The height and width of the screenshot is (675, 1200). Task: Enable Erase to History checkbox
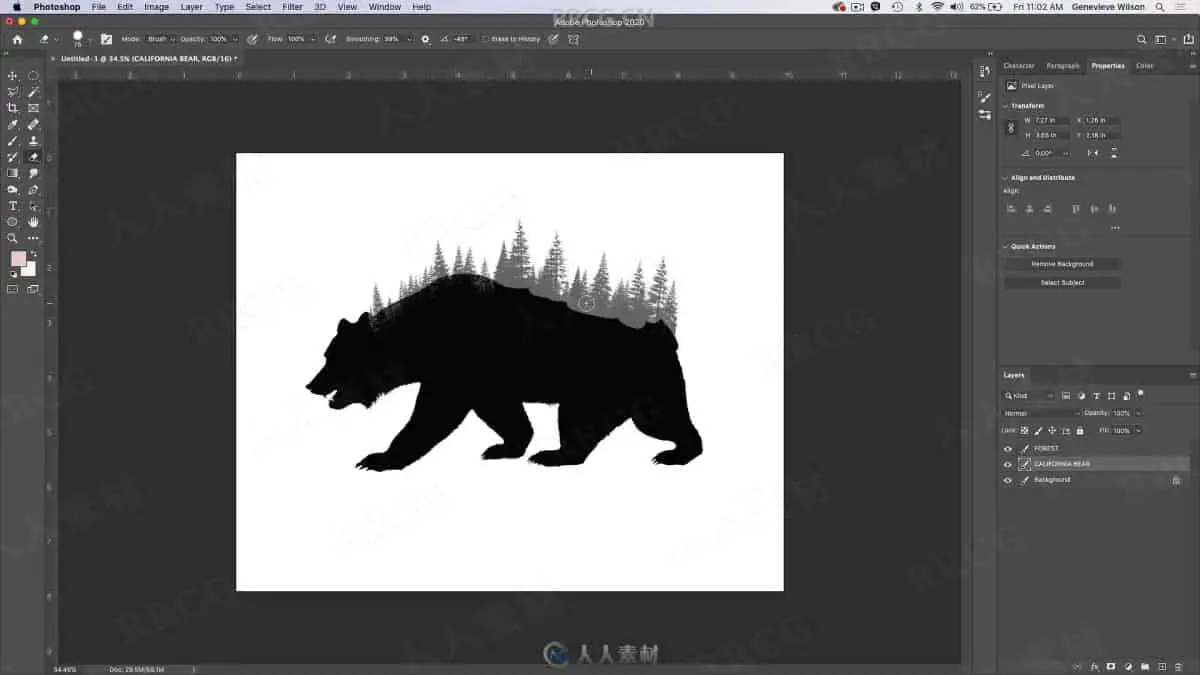[486, 39]
